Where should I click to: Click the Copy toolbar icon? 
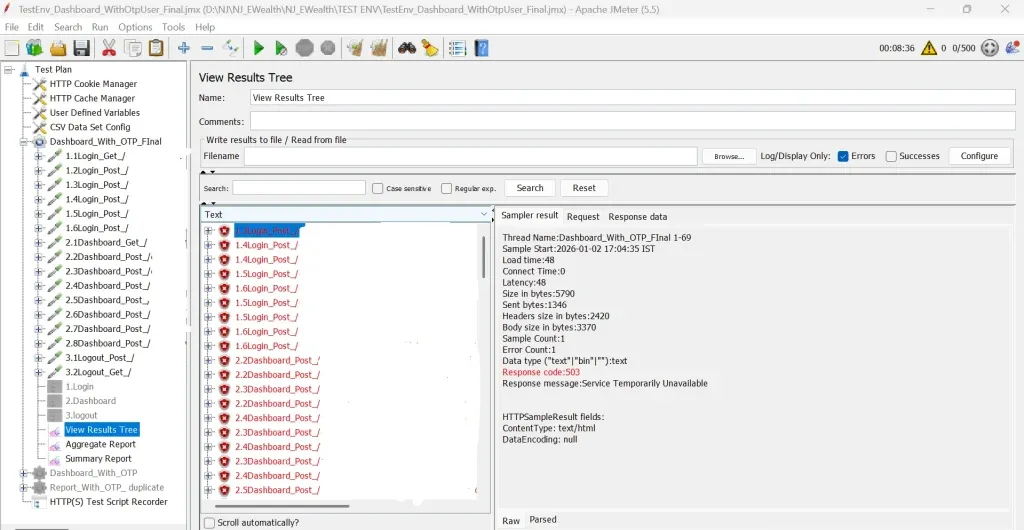click(133, 48)
